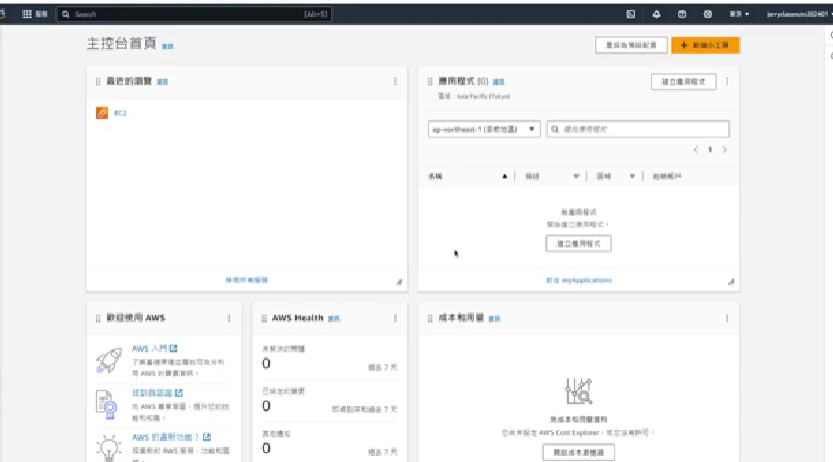Click the EC2 service icon

[x=102, y=113]
